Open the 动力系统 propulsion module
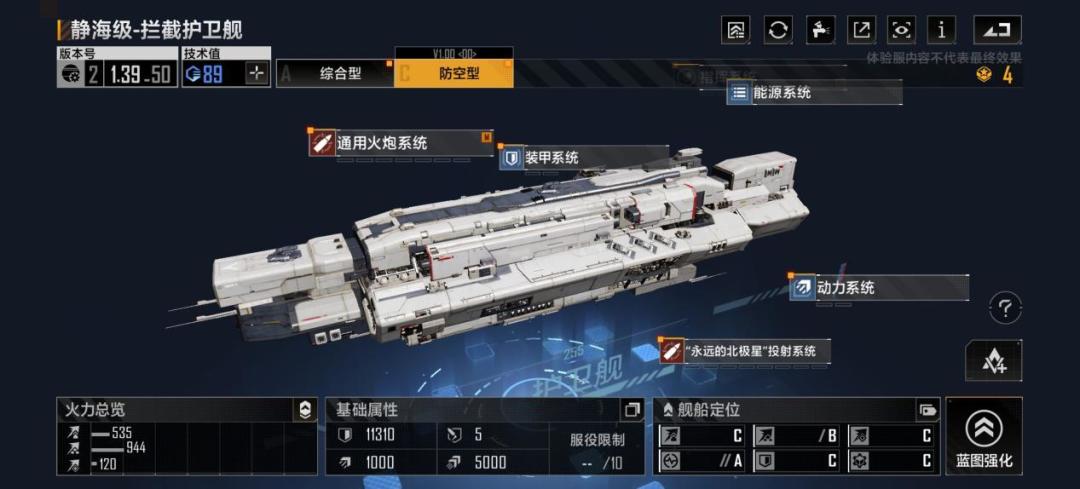 [879, 288]
